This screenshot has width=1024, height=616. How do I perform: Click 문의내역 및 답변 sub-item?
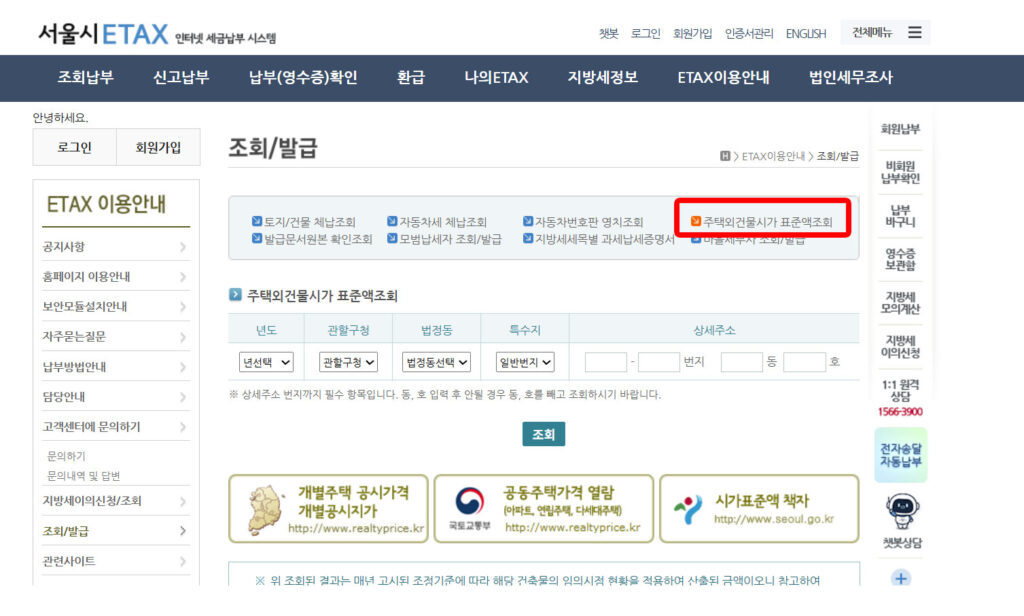point(83,476)
